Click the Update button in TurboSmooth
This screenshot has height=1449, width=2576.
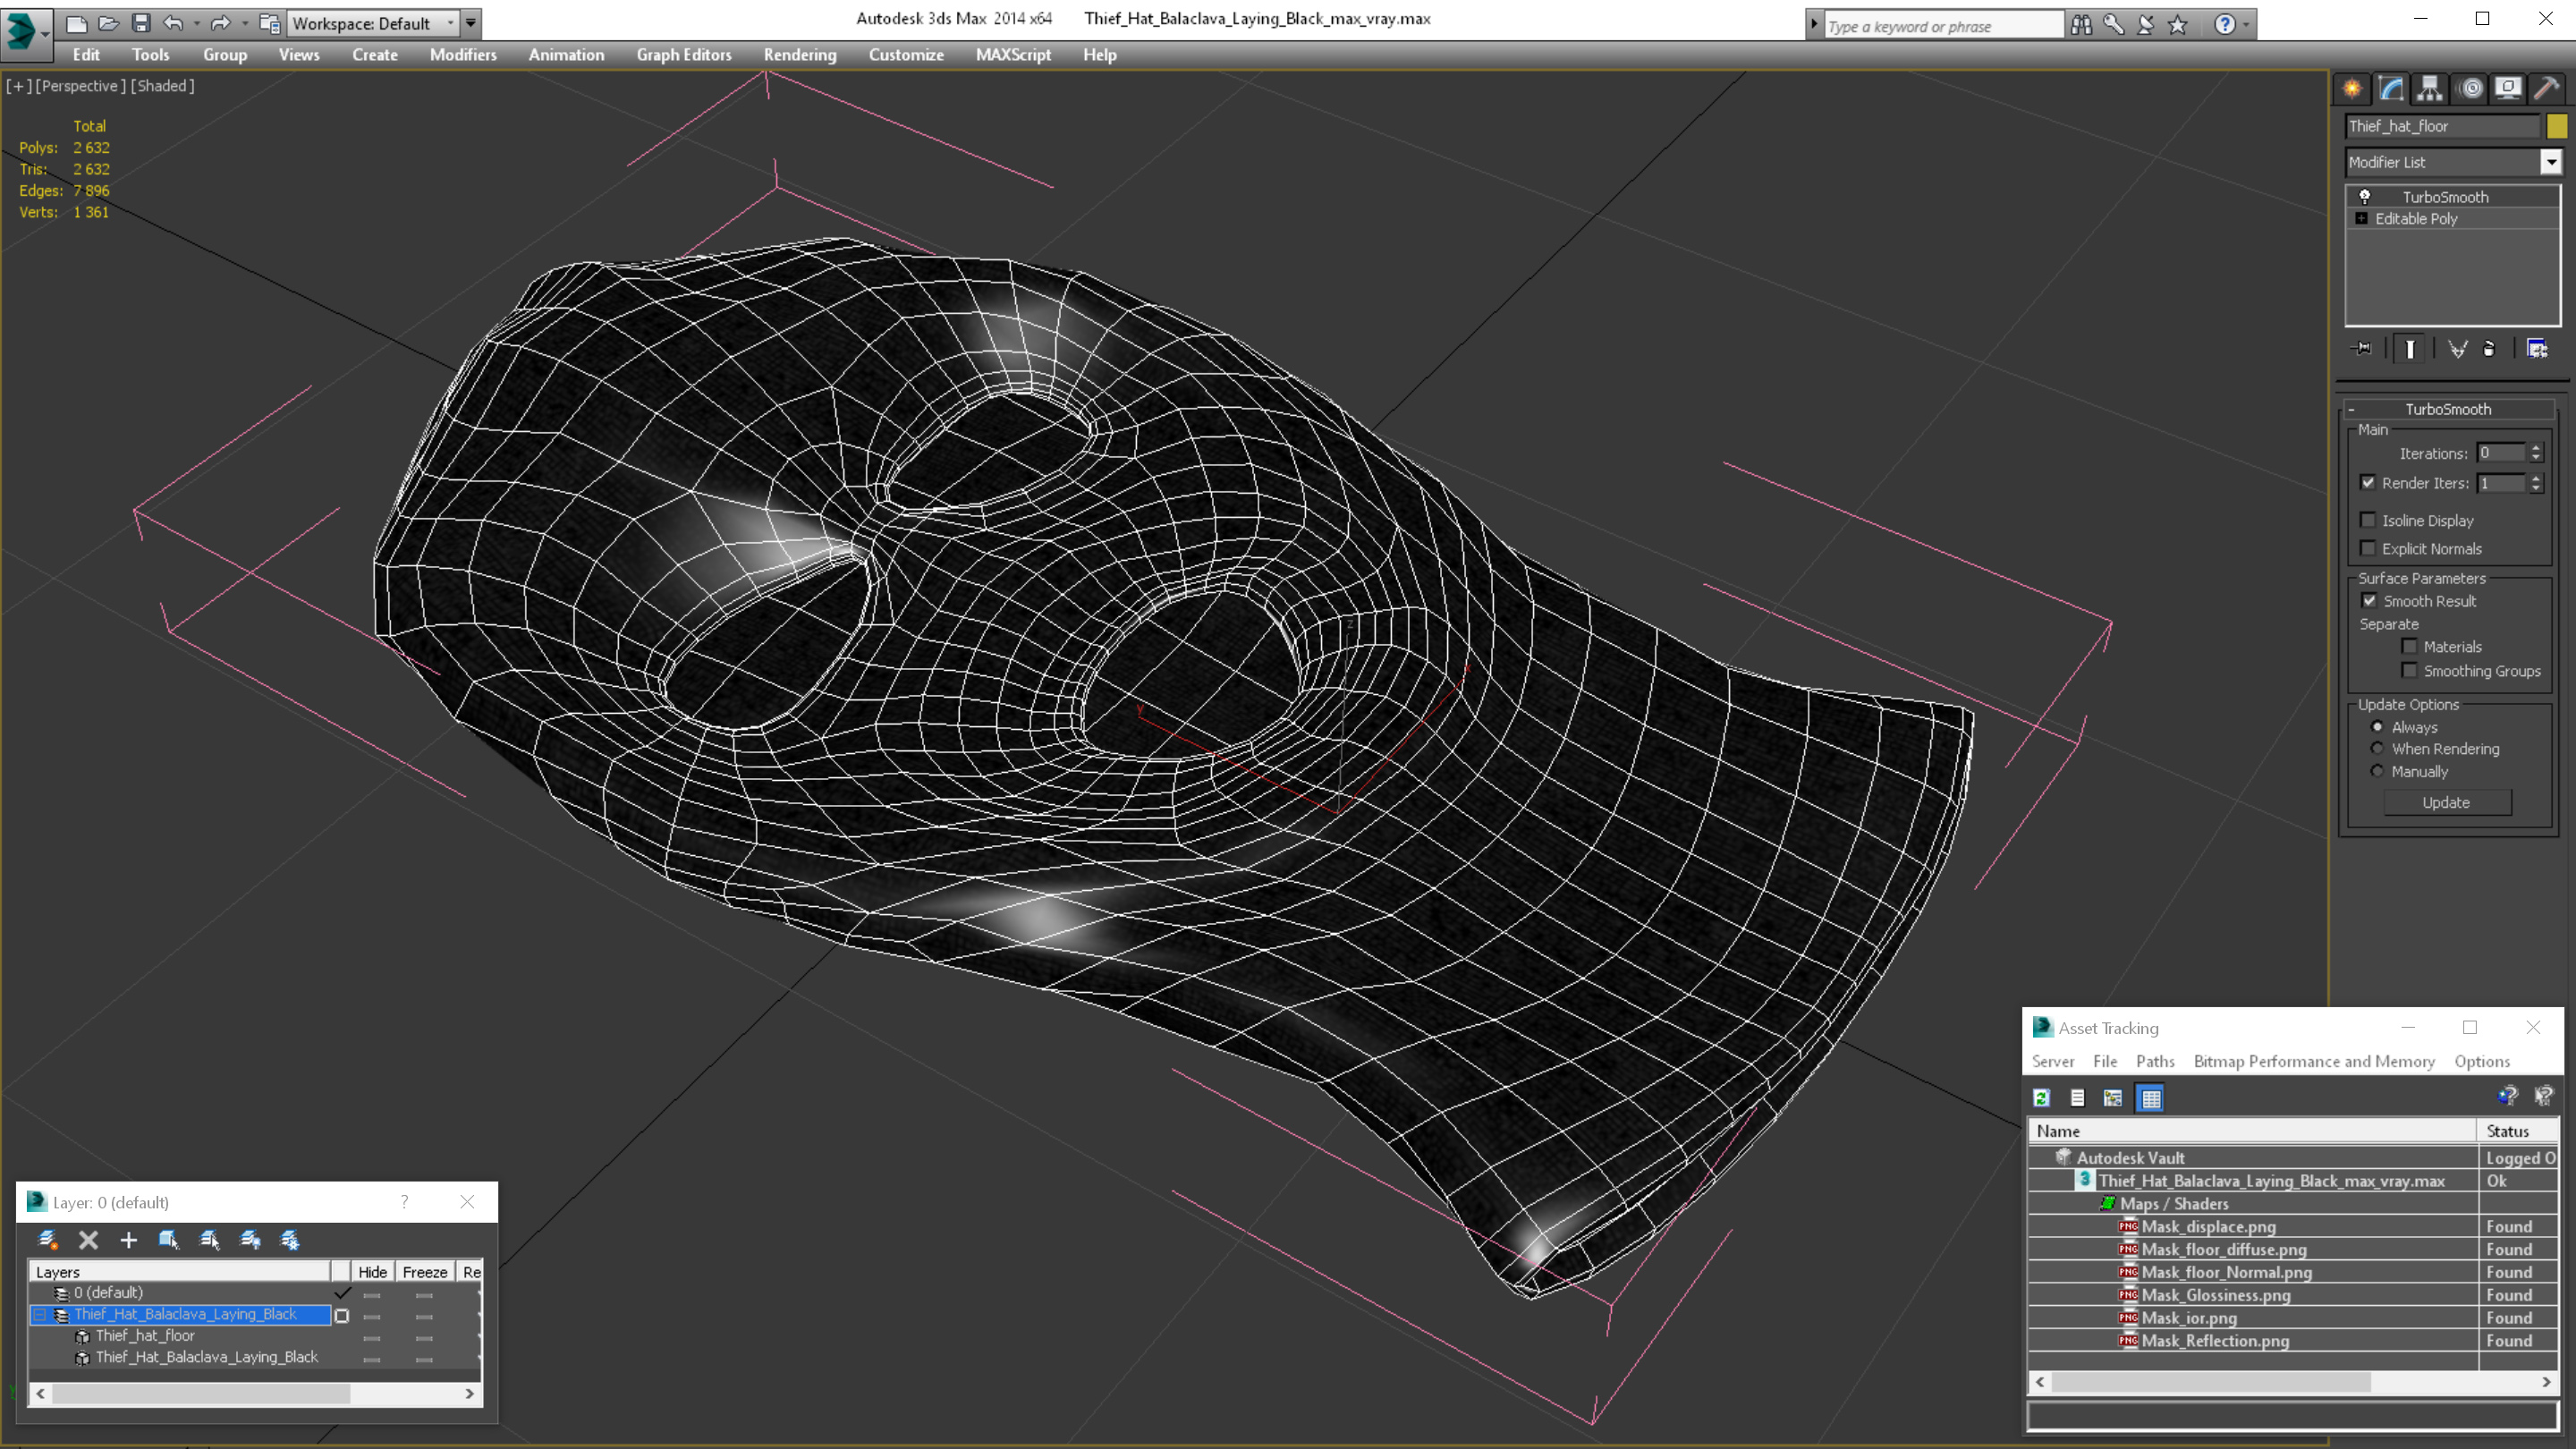2446,802
